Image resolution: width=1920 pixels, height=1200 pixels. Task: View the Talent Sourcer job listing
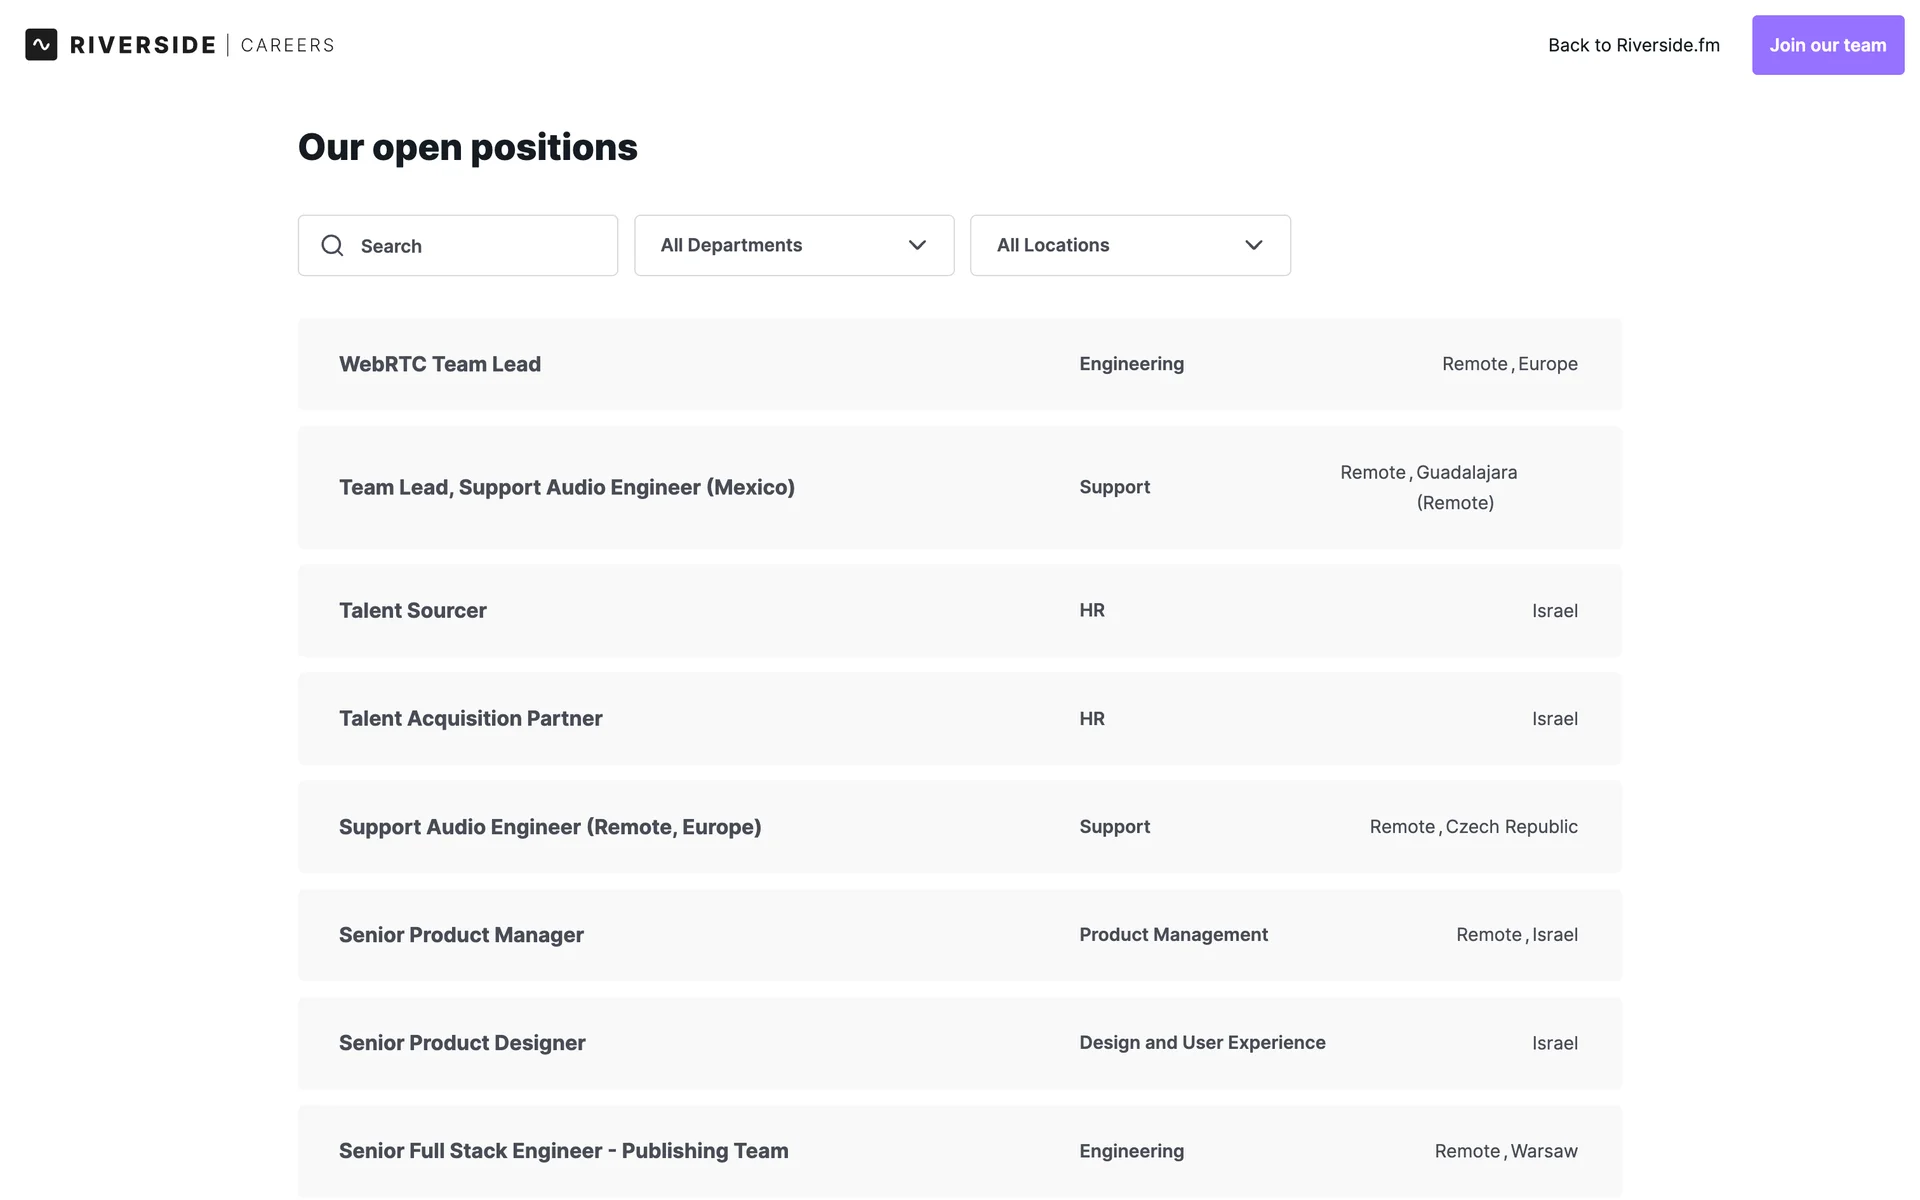tap(412, 610)
